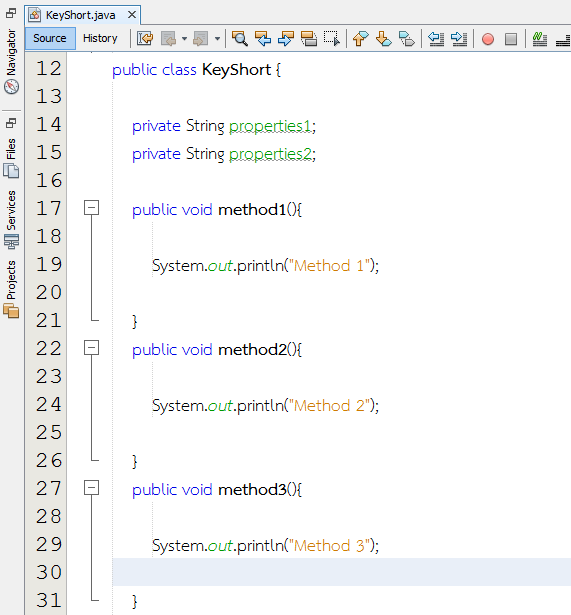Collapse the method2 code fold
Screen dimensions: 571x615
(x=91, y=348)
